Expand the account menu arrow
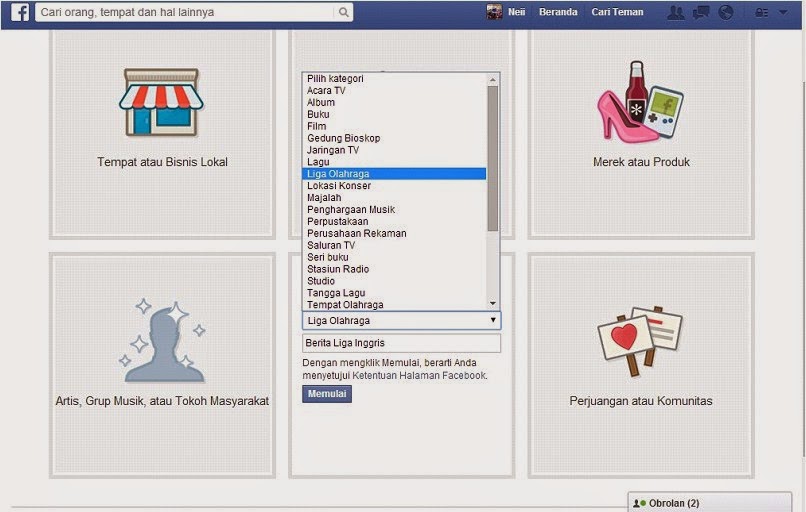 click(x=783, y=12)
